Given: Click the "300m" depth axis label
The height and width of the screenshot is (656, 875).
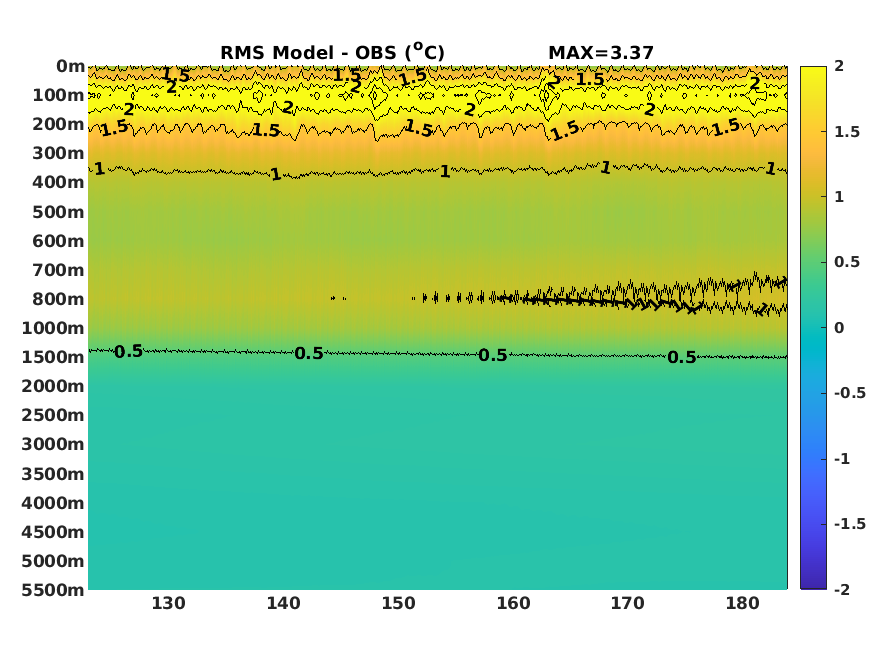Looking at the screenshot, I should [59, 153].
